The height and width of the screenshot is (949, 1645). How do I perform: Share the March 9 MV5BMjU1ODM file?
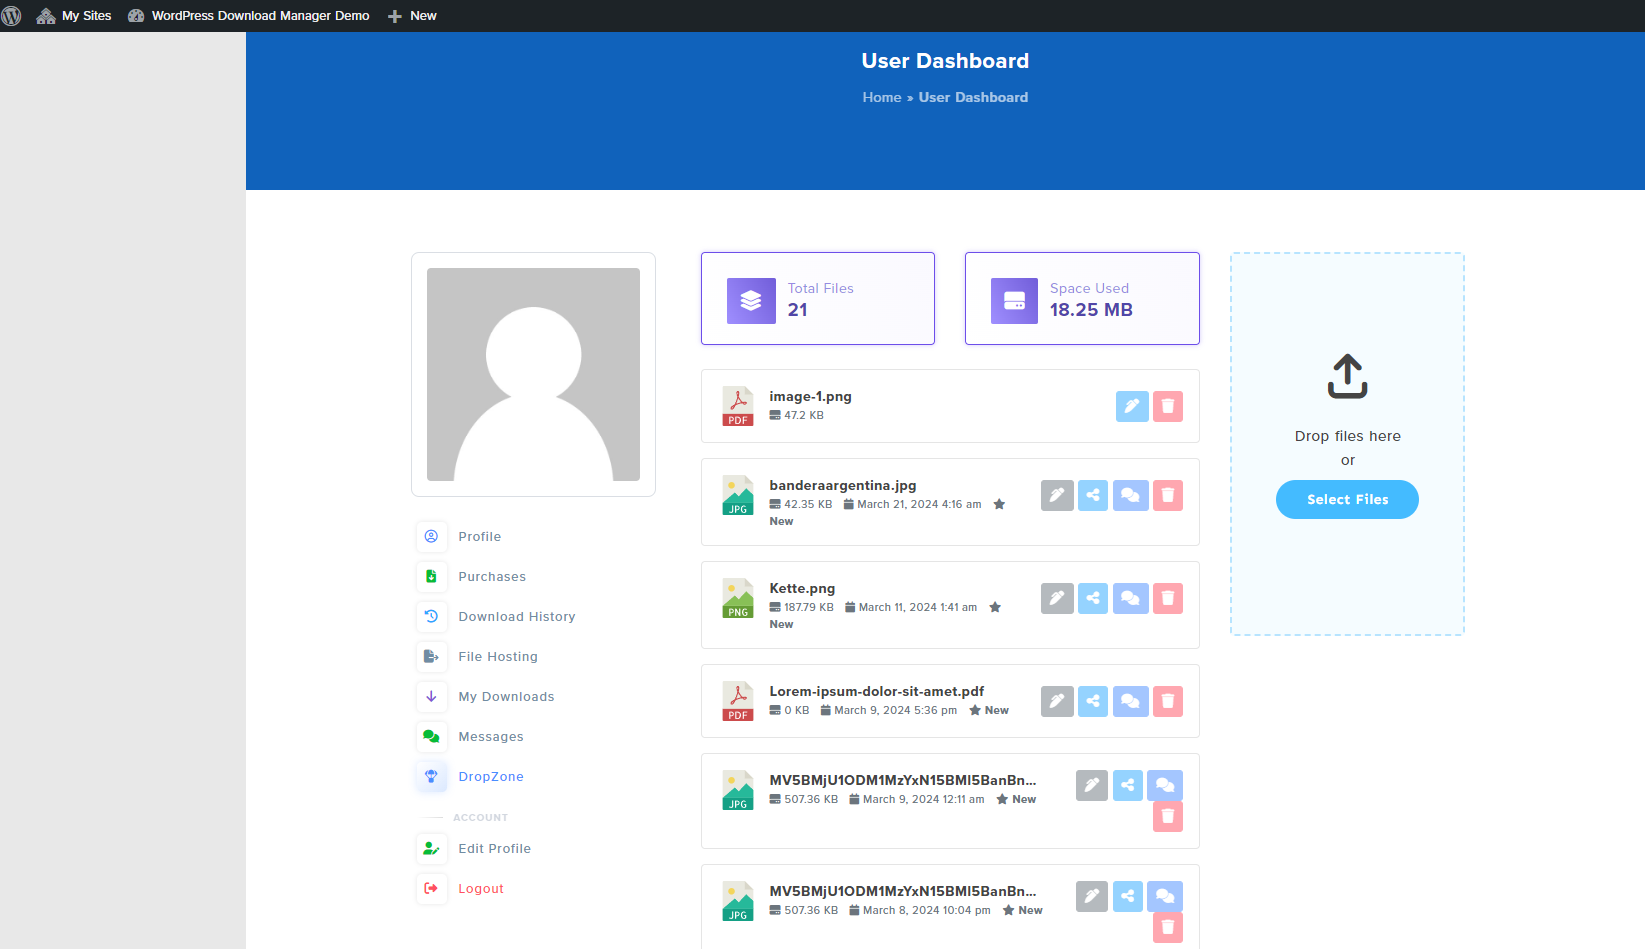(1128, 785)
